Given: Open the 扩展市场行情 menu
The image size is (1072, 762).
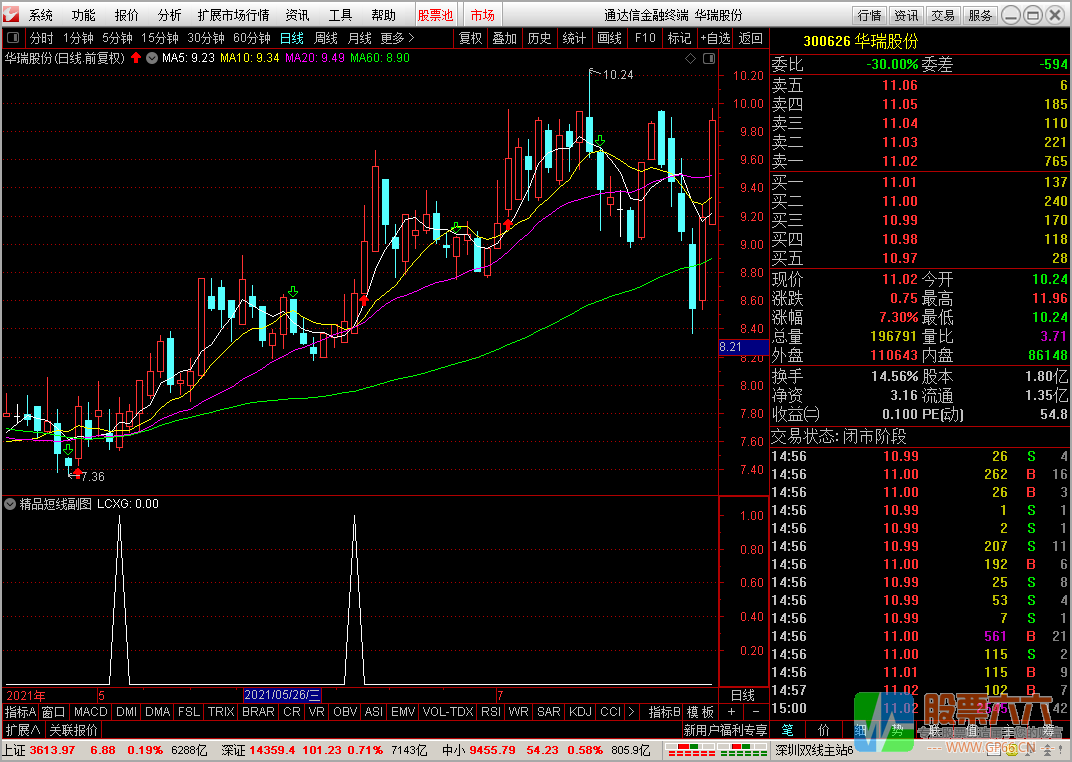Looking at the screenshot, I should pos(233,15).
